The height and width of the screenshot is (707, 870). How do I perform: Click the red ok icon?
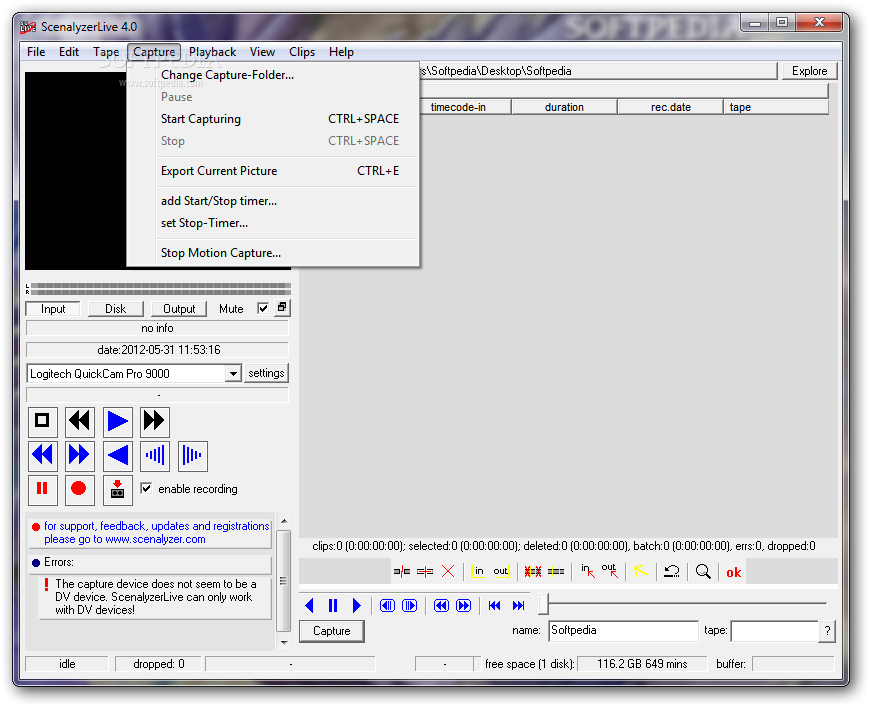pyautogui.click(x=734, y=572)
